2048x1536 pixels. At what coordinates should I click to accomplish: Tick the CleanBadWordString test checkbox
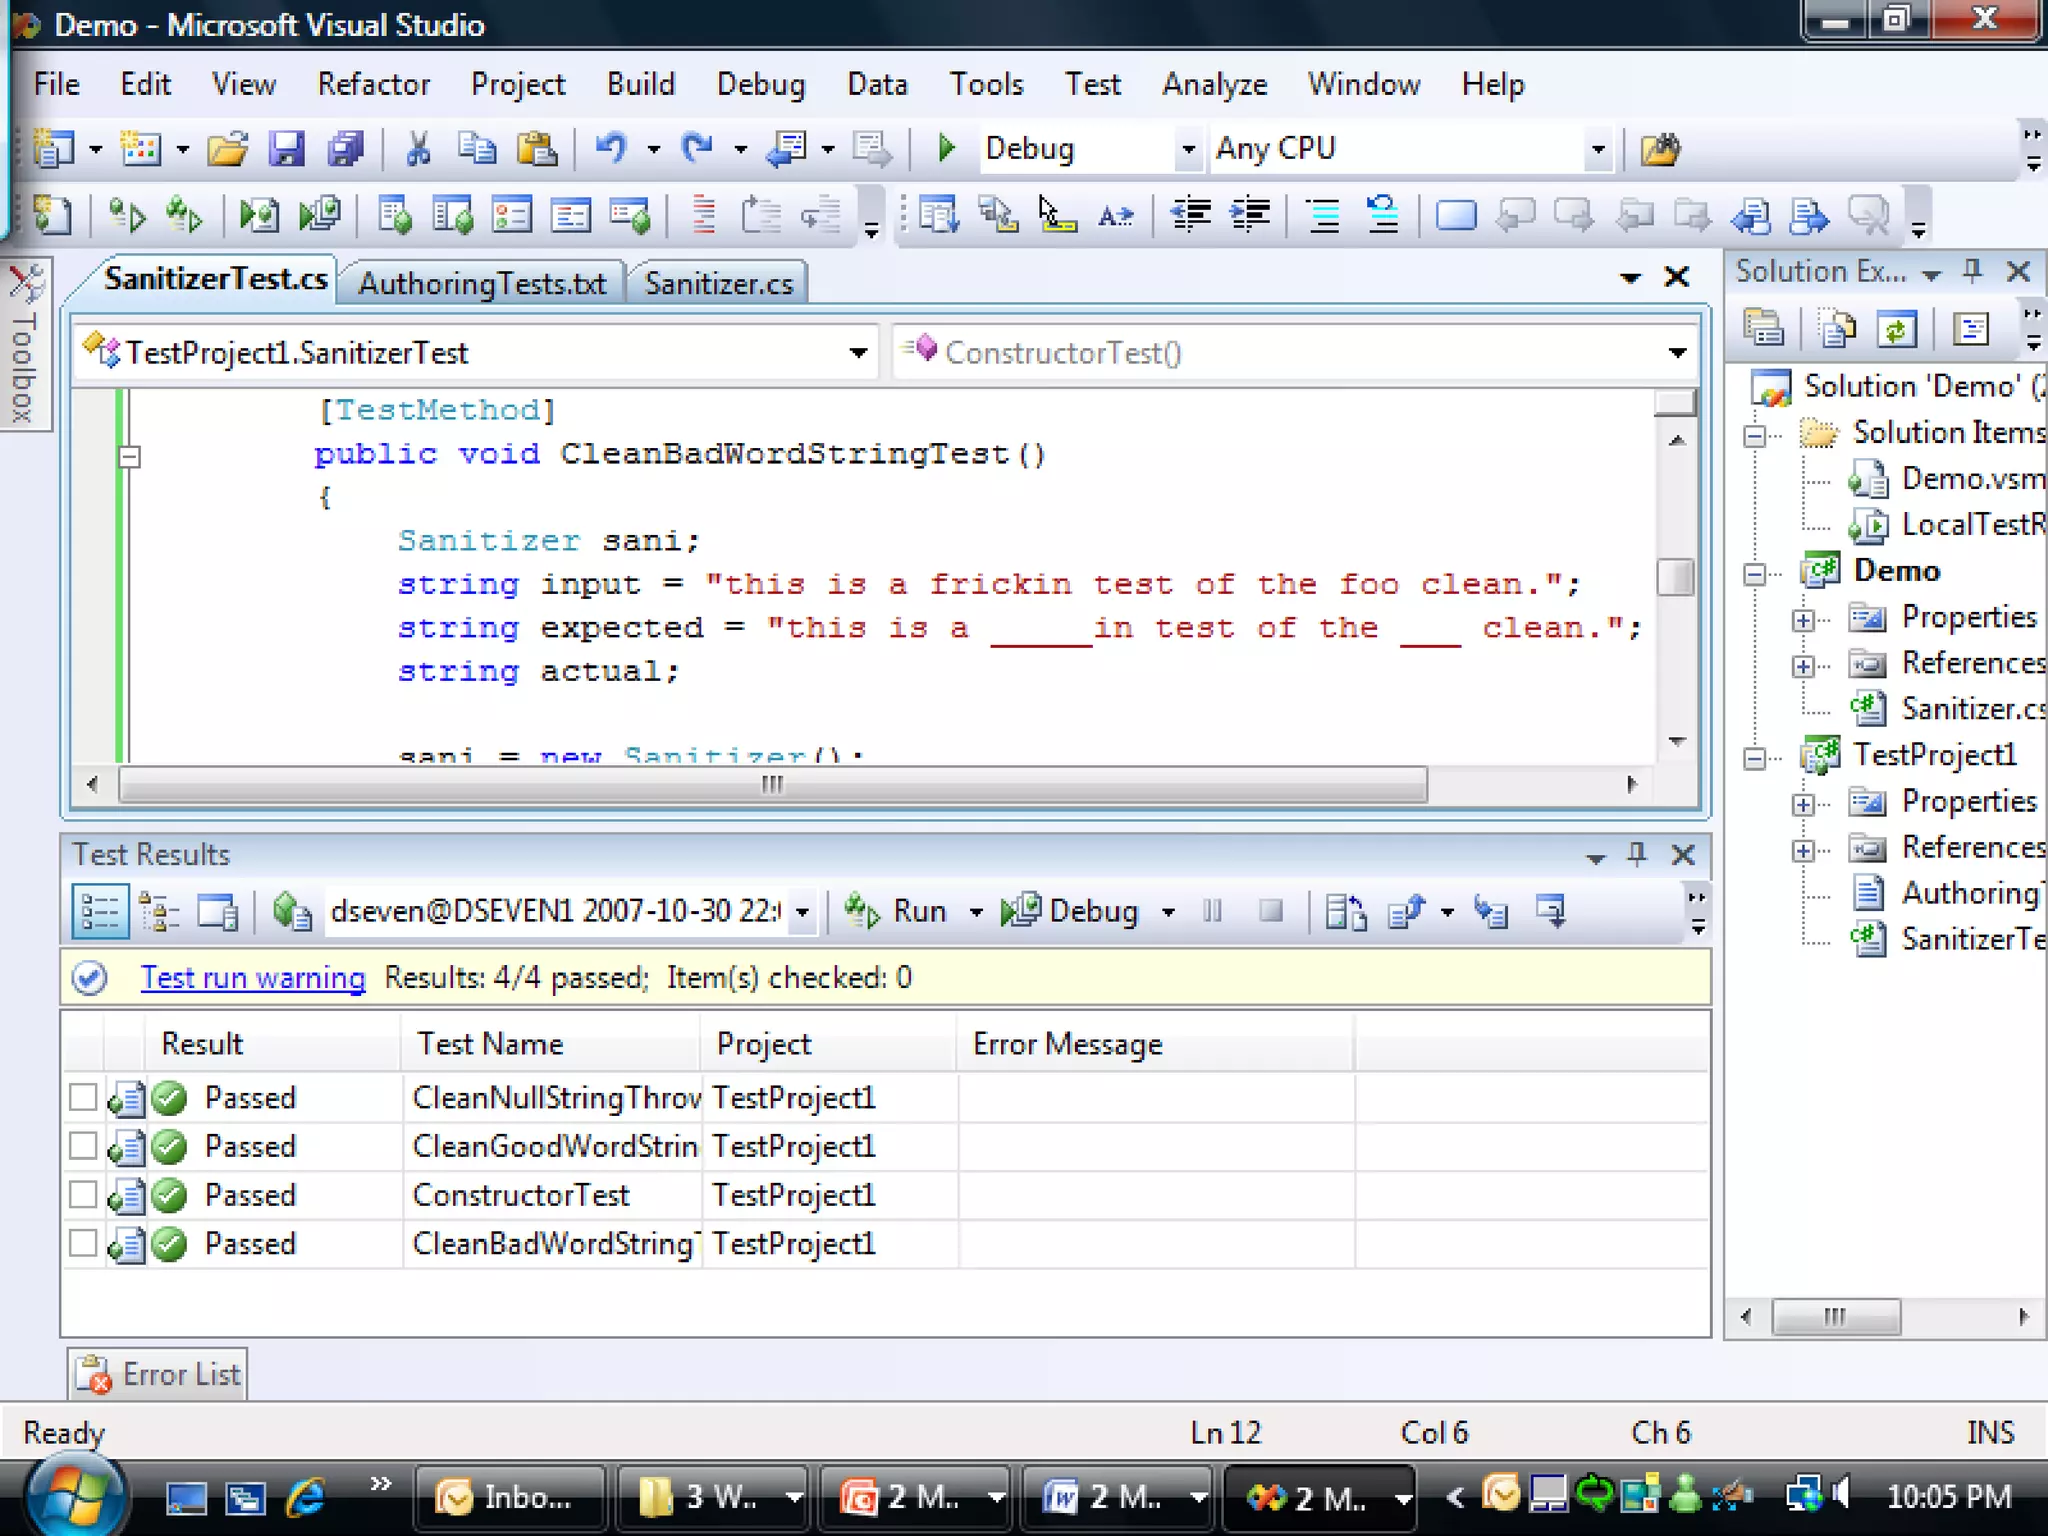[83, 1243]
